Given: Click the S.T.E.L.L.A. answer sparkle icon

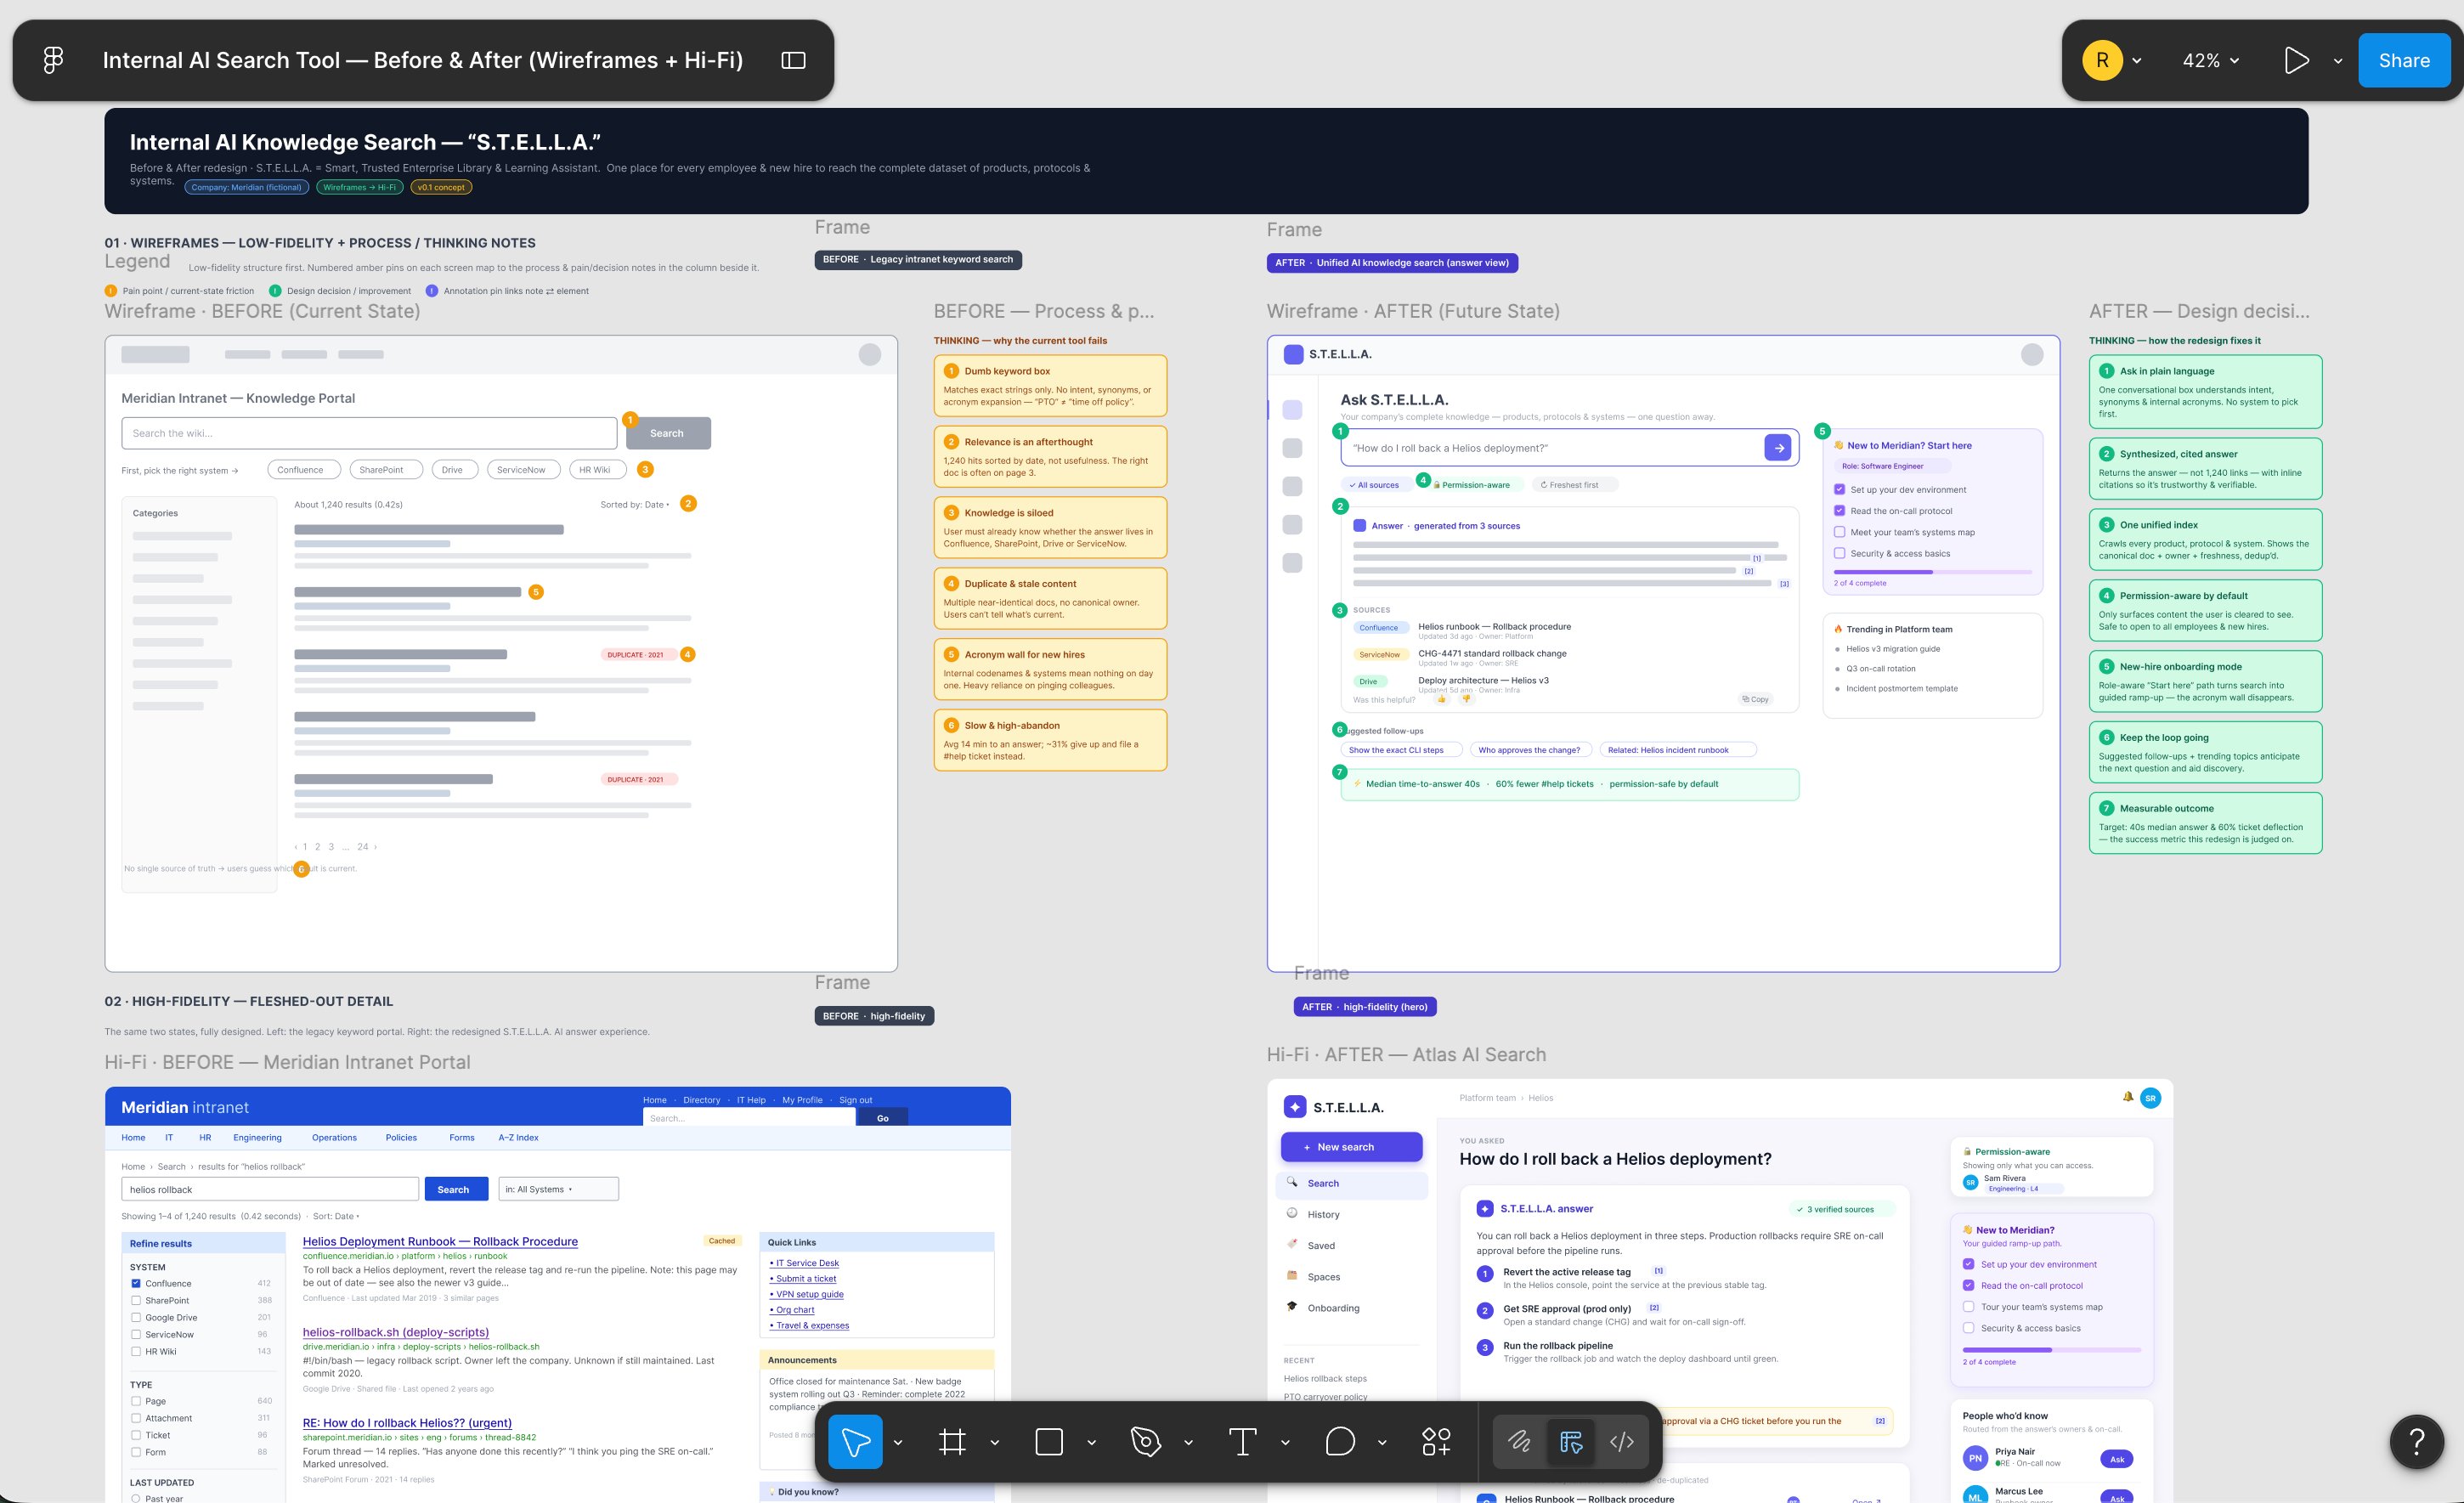Looking at the screenshot, I should pyautogui.click(x=1485, y=1208).
